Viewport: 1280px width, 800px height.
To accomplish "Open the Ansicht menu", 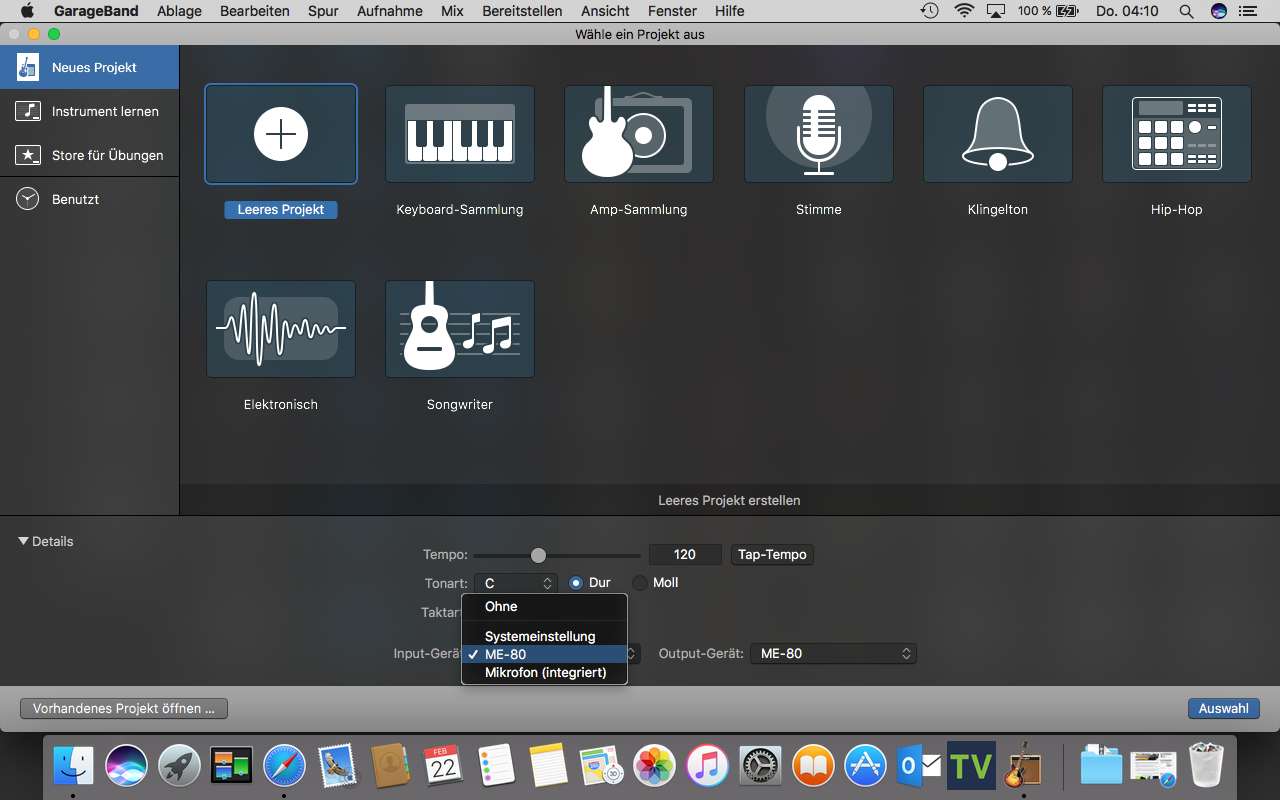I will click(x=605, y=11).
